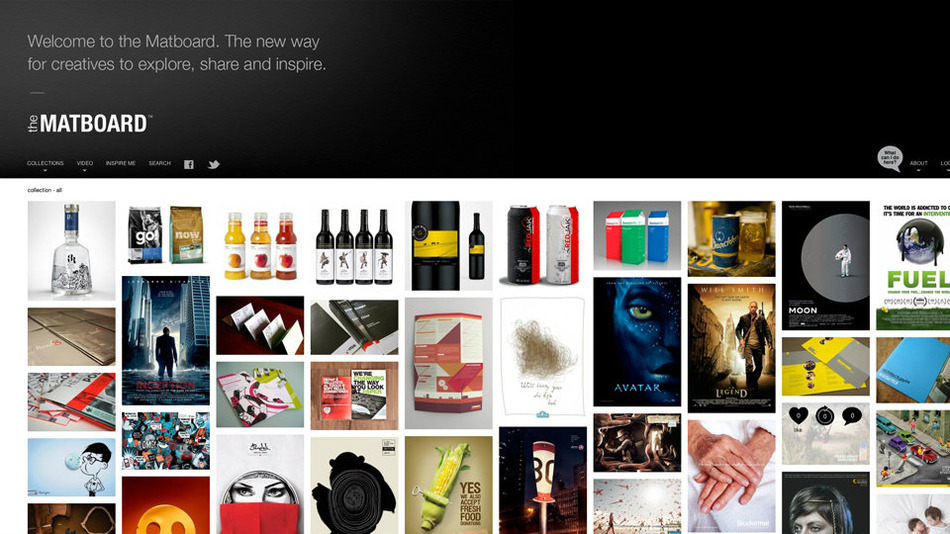Screen dimensions: 950x534
Task: Click the heart like icon on thumbnail
Action: (798, 416)
